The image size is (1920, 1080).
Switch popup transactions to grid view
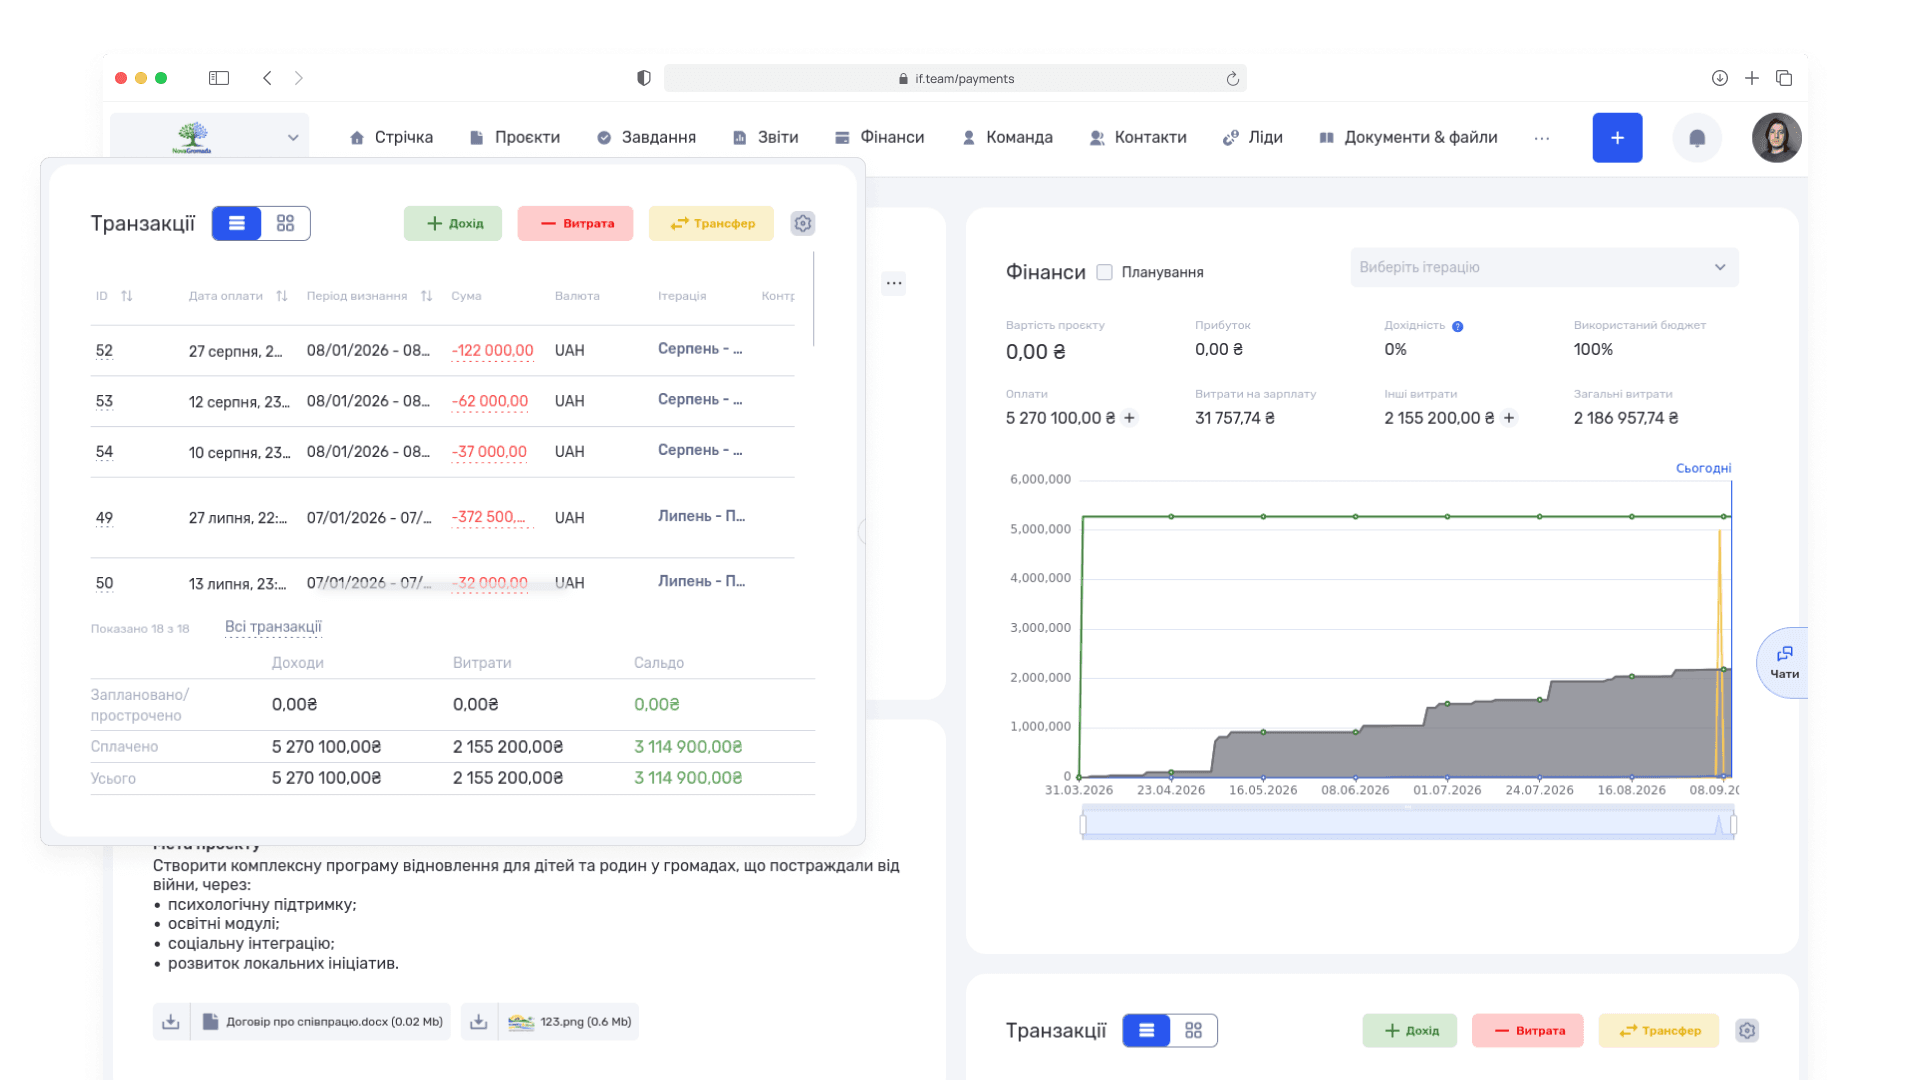(x=286, y=223)
